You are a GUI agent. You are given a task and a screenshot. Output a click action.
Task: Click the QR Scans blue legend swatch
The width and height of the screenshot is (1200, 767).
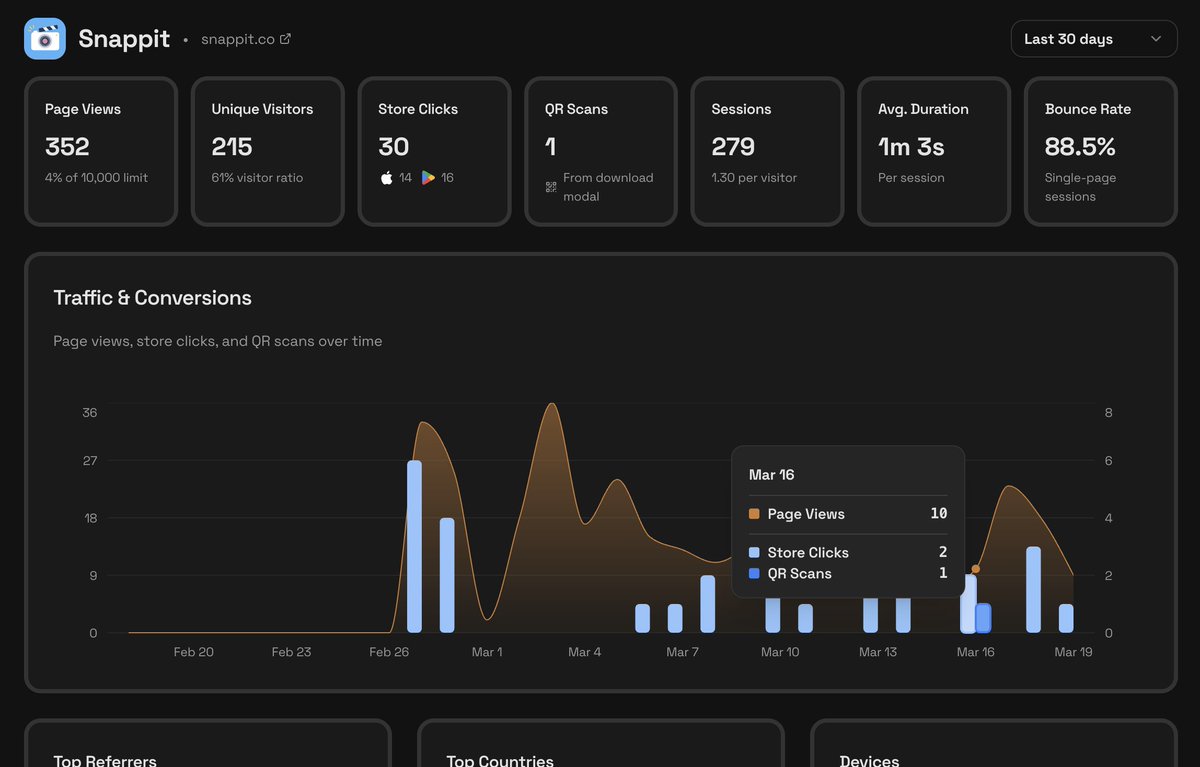[754, 573]
